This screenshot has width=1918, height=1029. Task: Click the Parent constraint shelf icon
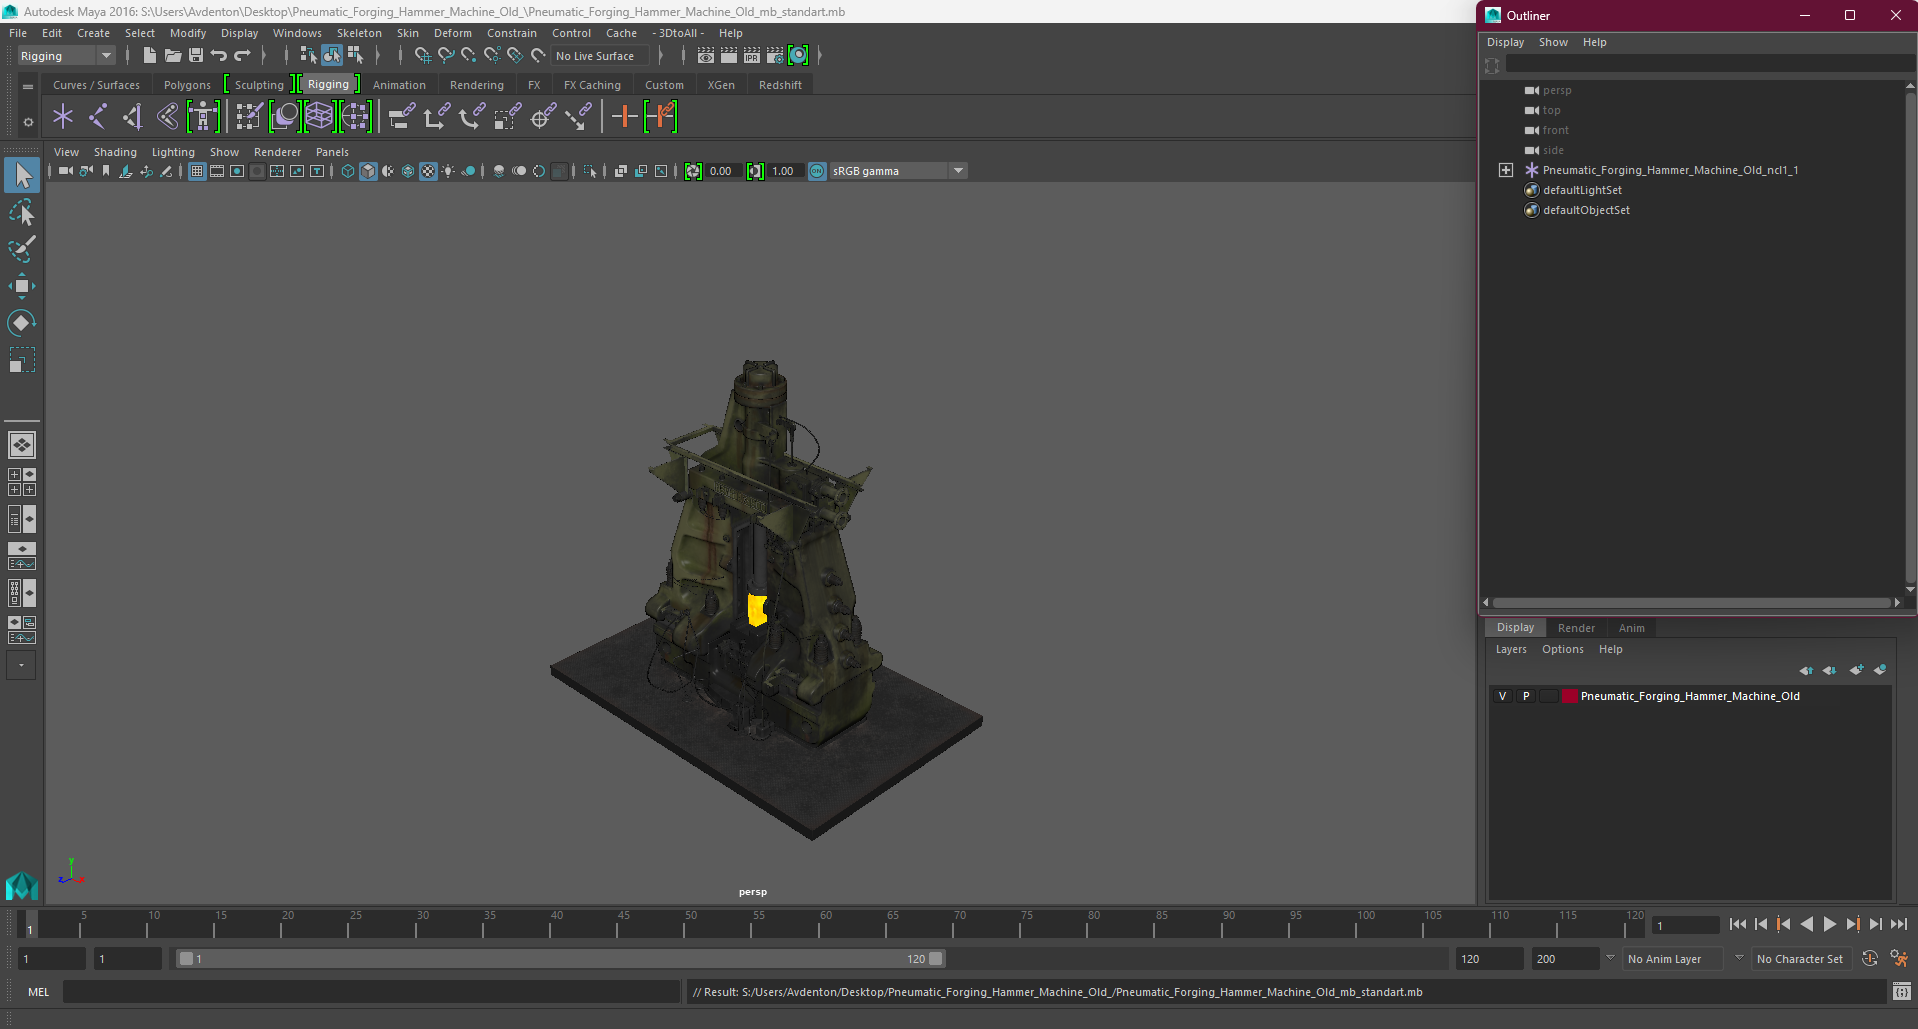pyautogui.click(x=402, y=117)
